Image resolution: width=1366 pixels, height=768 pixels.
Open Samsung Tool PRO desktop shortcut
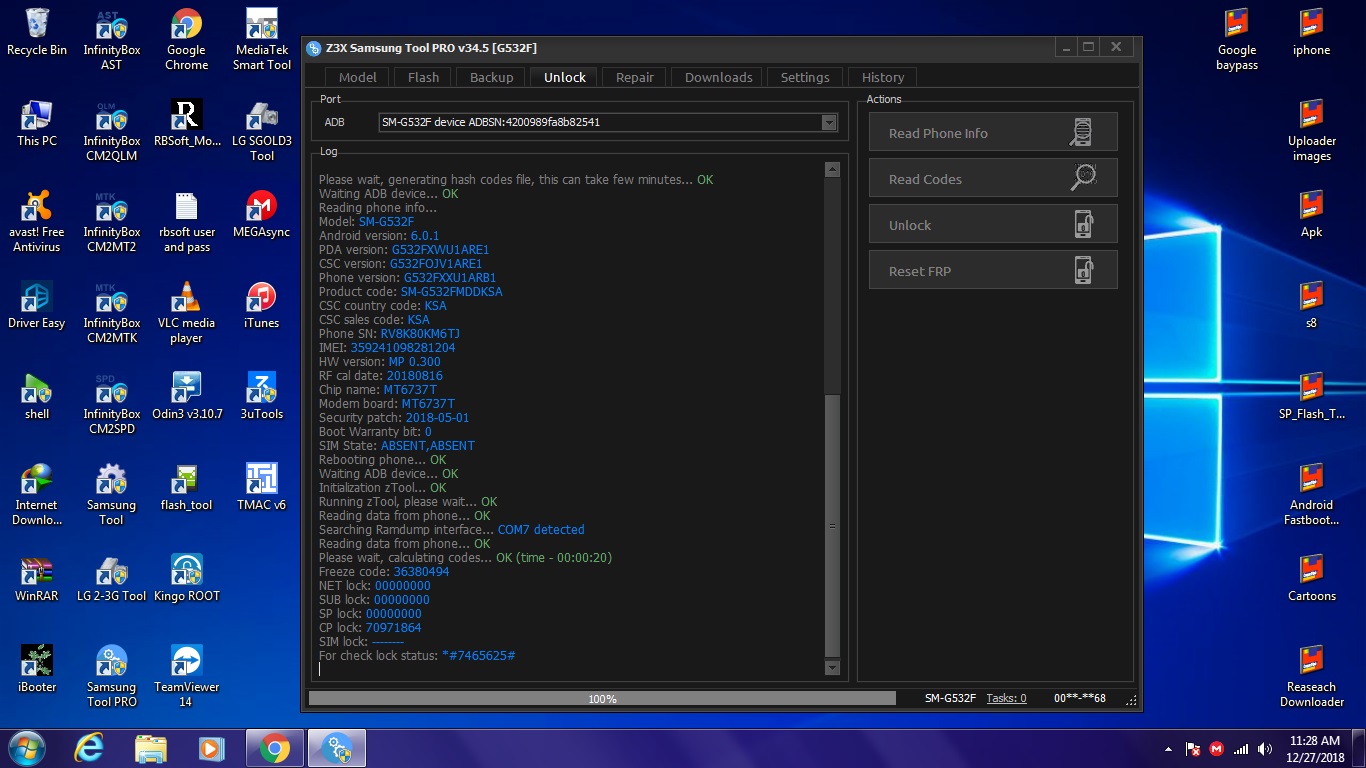111,677
